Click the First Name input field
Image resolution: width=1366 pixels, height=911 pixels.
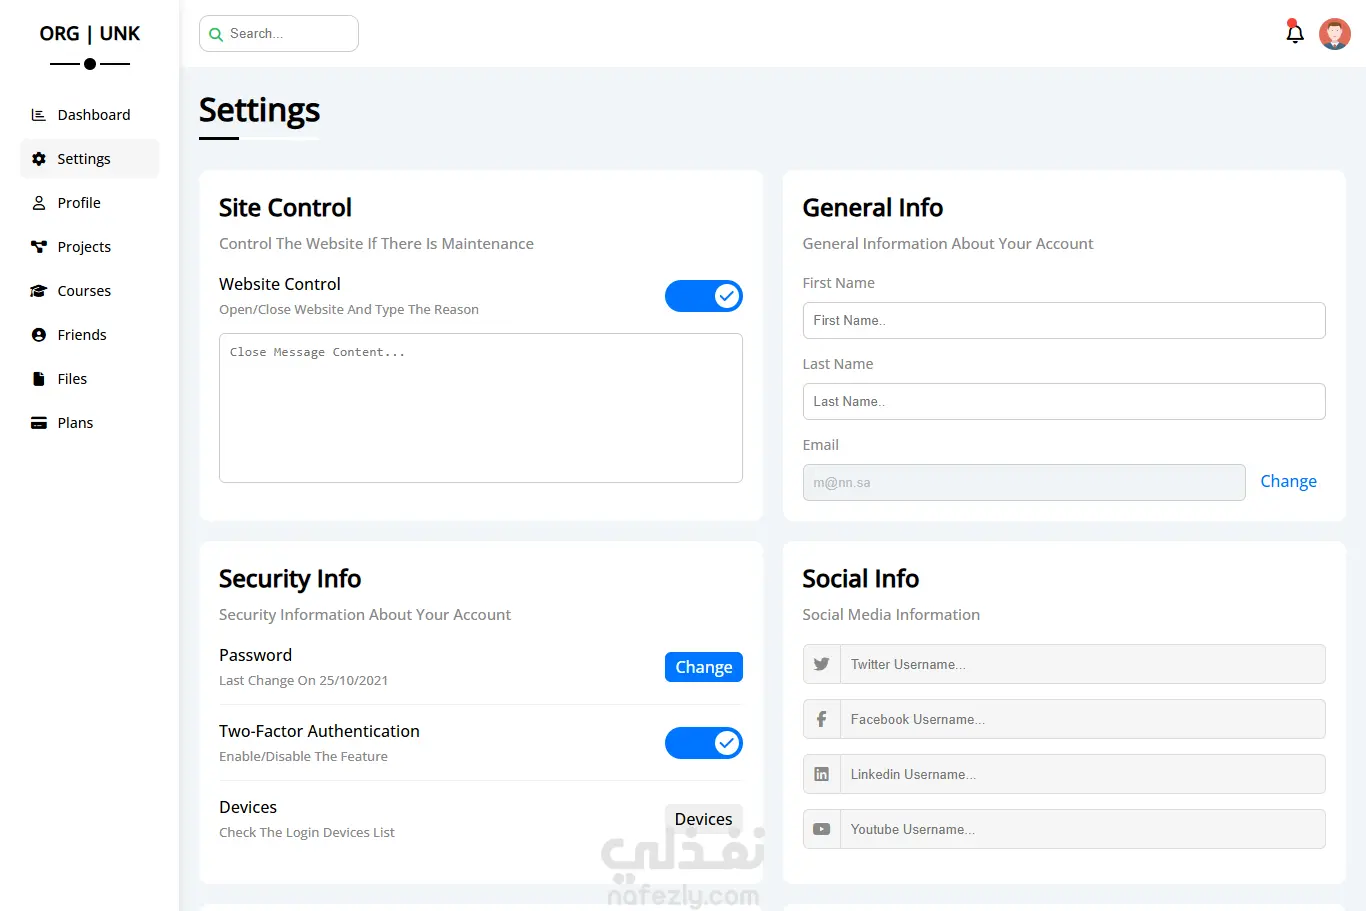coord(1063,320)
